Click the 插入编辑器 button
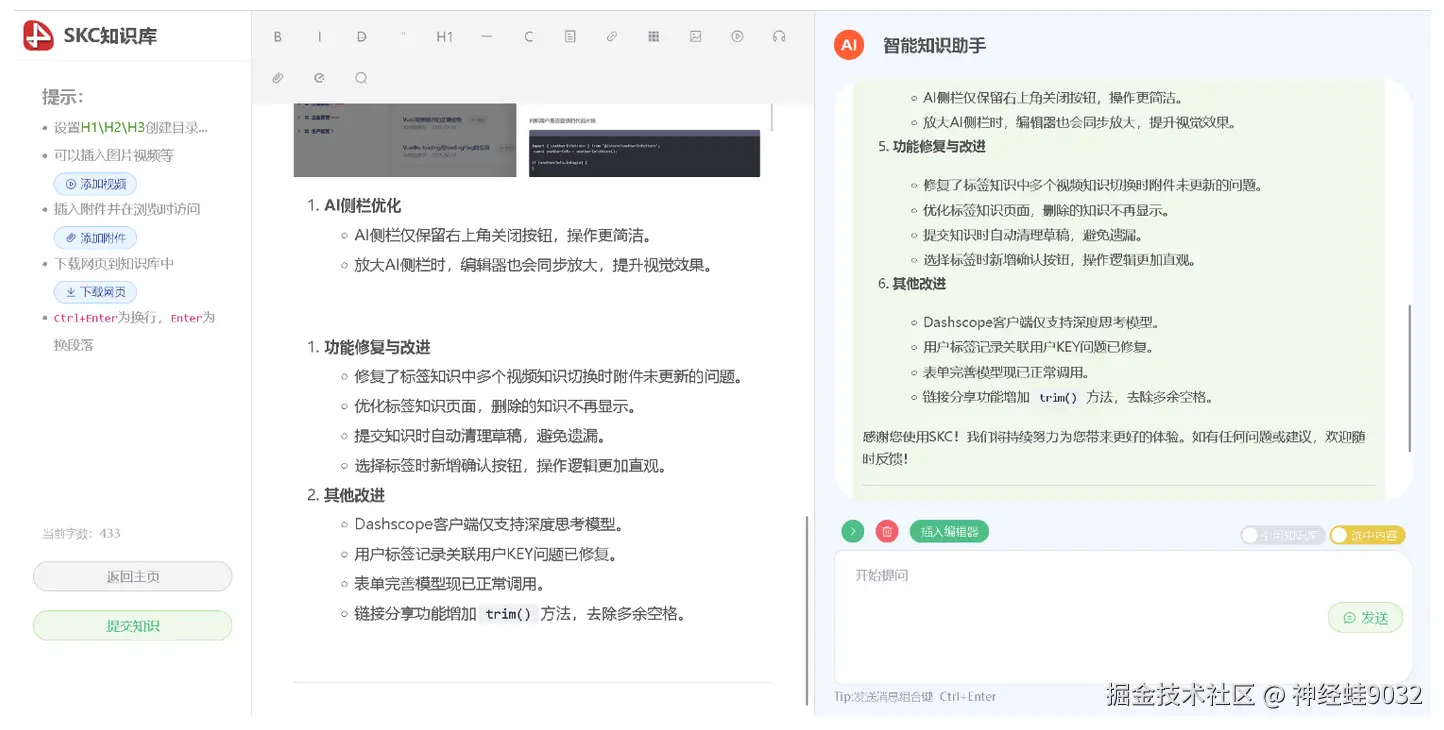 948,531
